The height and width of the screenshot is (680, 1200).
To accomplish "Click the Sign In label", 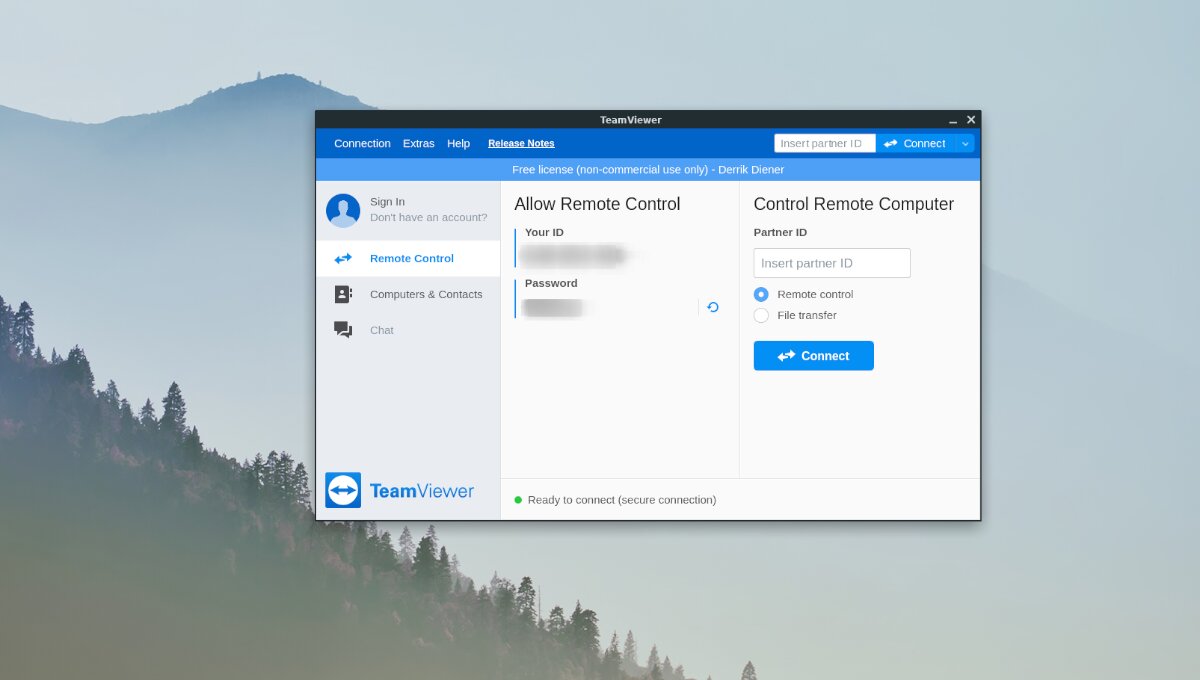I will point(387,201).
